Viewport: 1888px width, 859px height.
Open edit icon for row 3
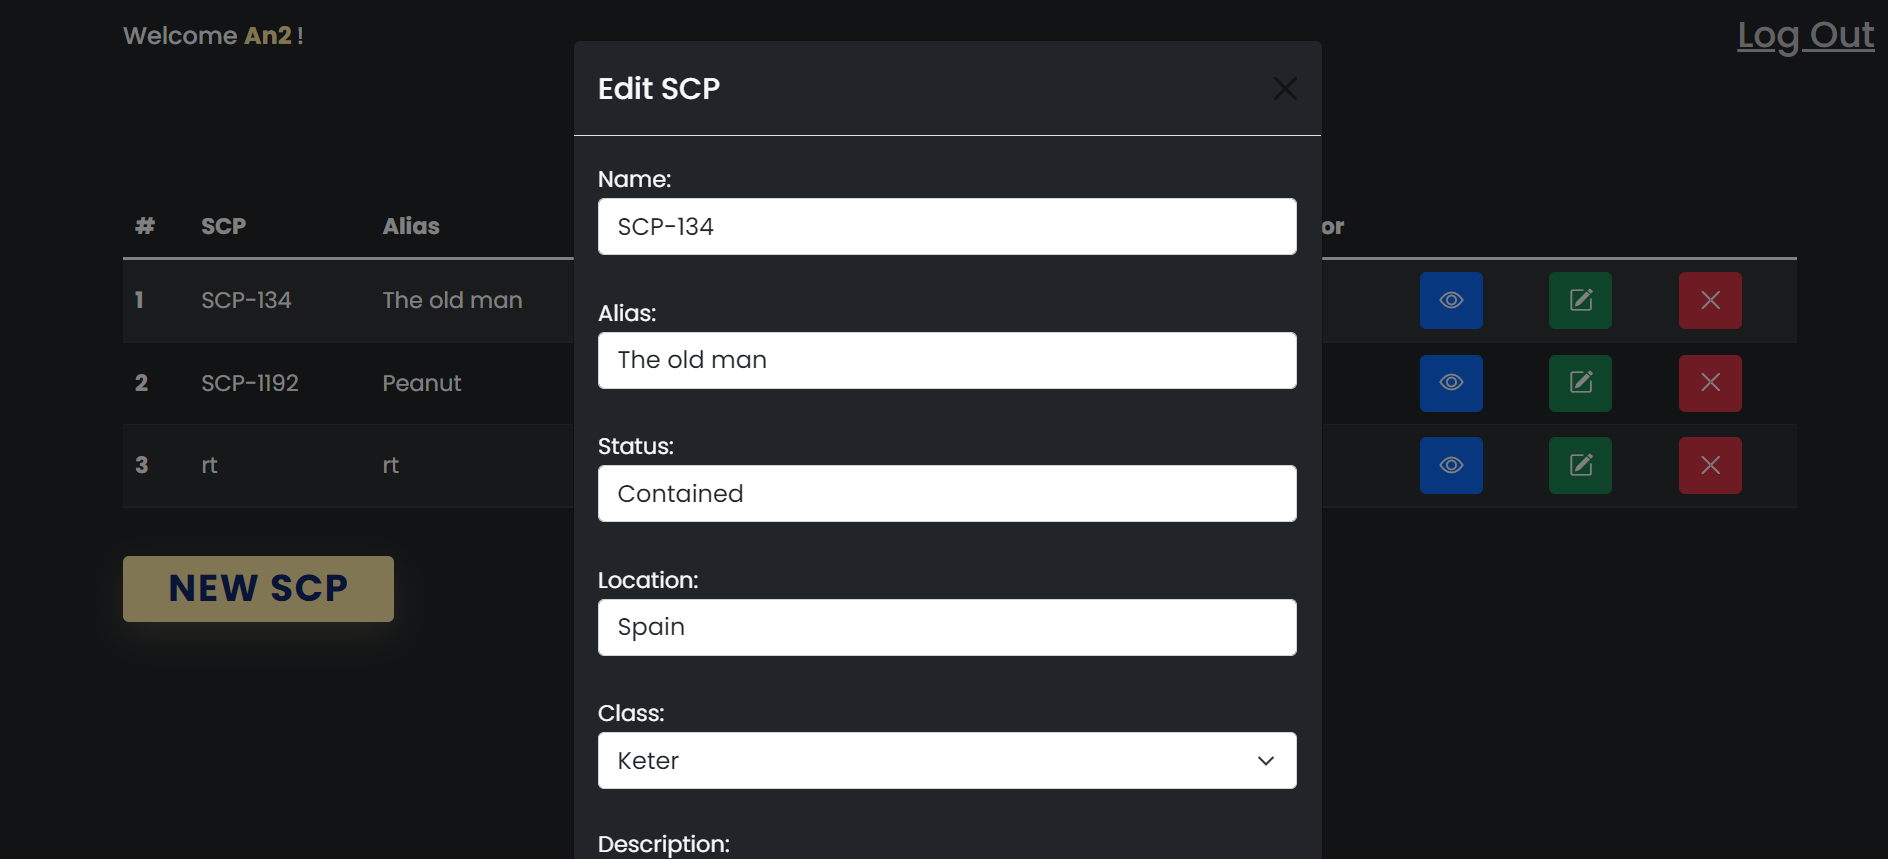pyautogui.click(x=1580, y=465)
